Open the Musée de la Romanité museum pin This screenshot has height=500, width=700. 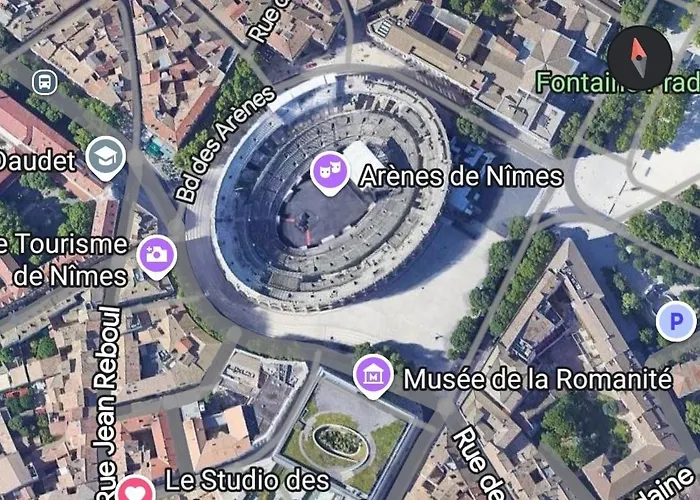(373, 376)
